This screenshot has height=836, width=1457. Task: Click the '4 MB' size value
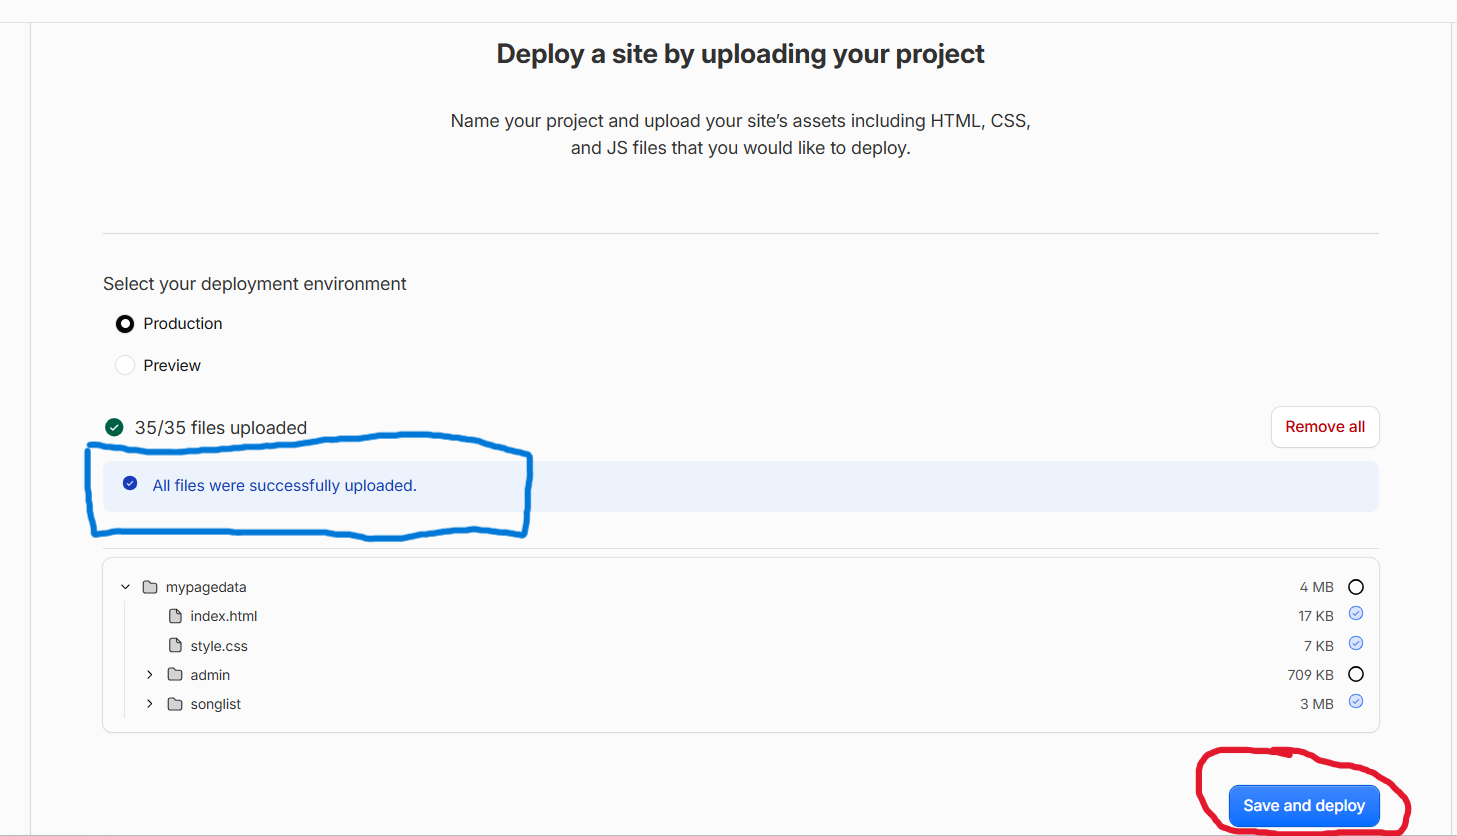[1317, 587]
